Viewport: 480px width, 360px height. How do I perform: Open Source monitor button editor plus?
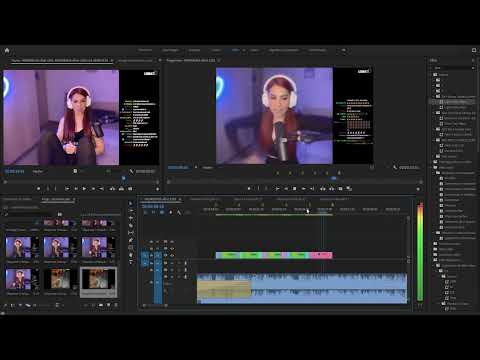pos(158,189)
